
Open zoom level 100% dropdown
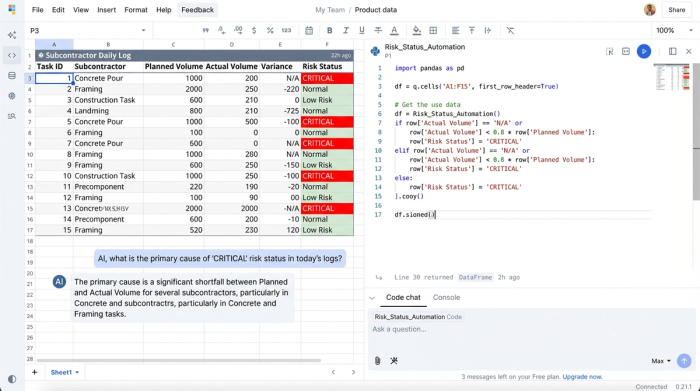pyautogui.click(x=674, y=30)
